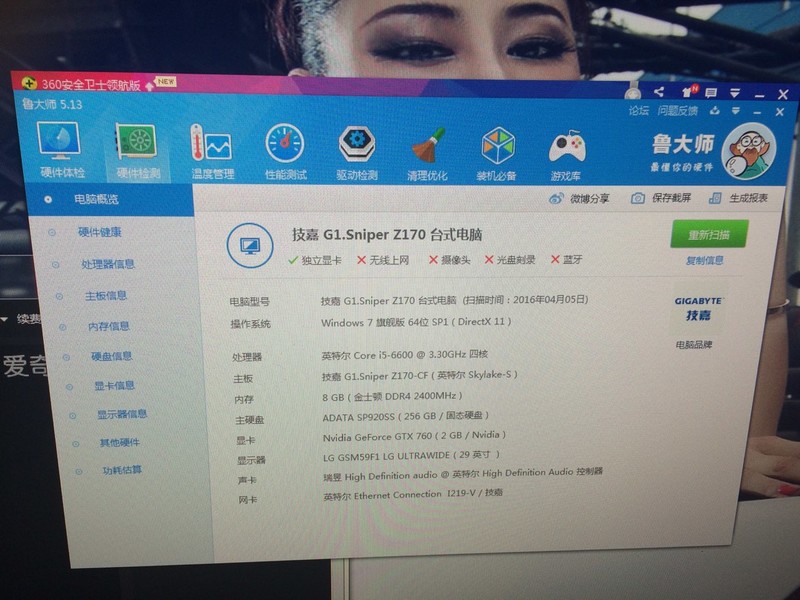Click the Windows 7 旗舰版 operating system value
Screen dimensions: 800x600
point(416,322)
